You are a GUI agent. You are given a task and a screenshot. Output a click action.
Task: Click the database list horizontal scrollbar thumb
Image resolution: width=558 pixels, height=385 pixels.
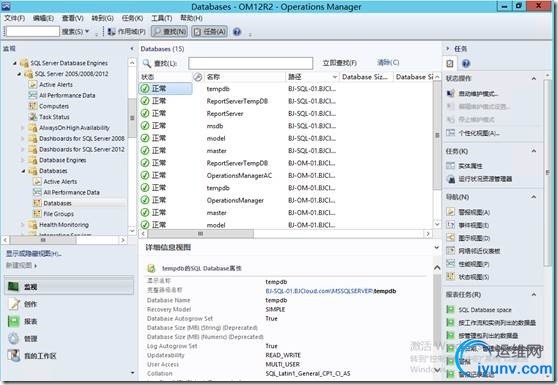point(200,234)
